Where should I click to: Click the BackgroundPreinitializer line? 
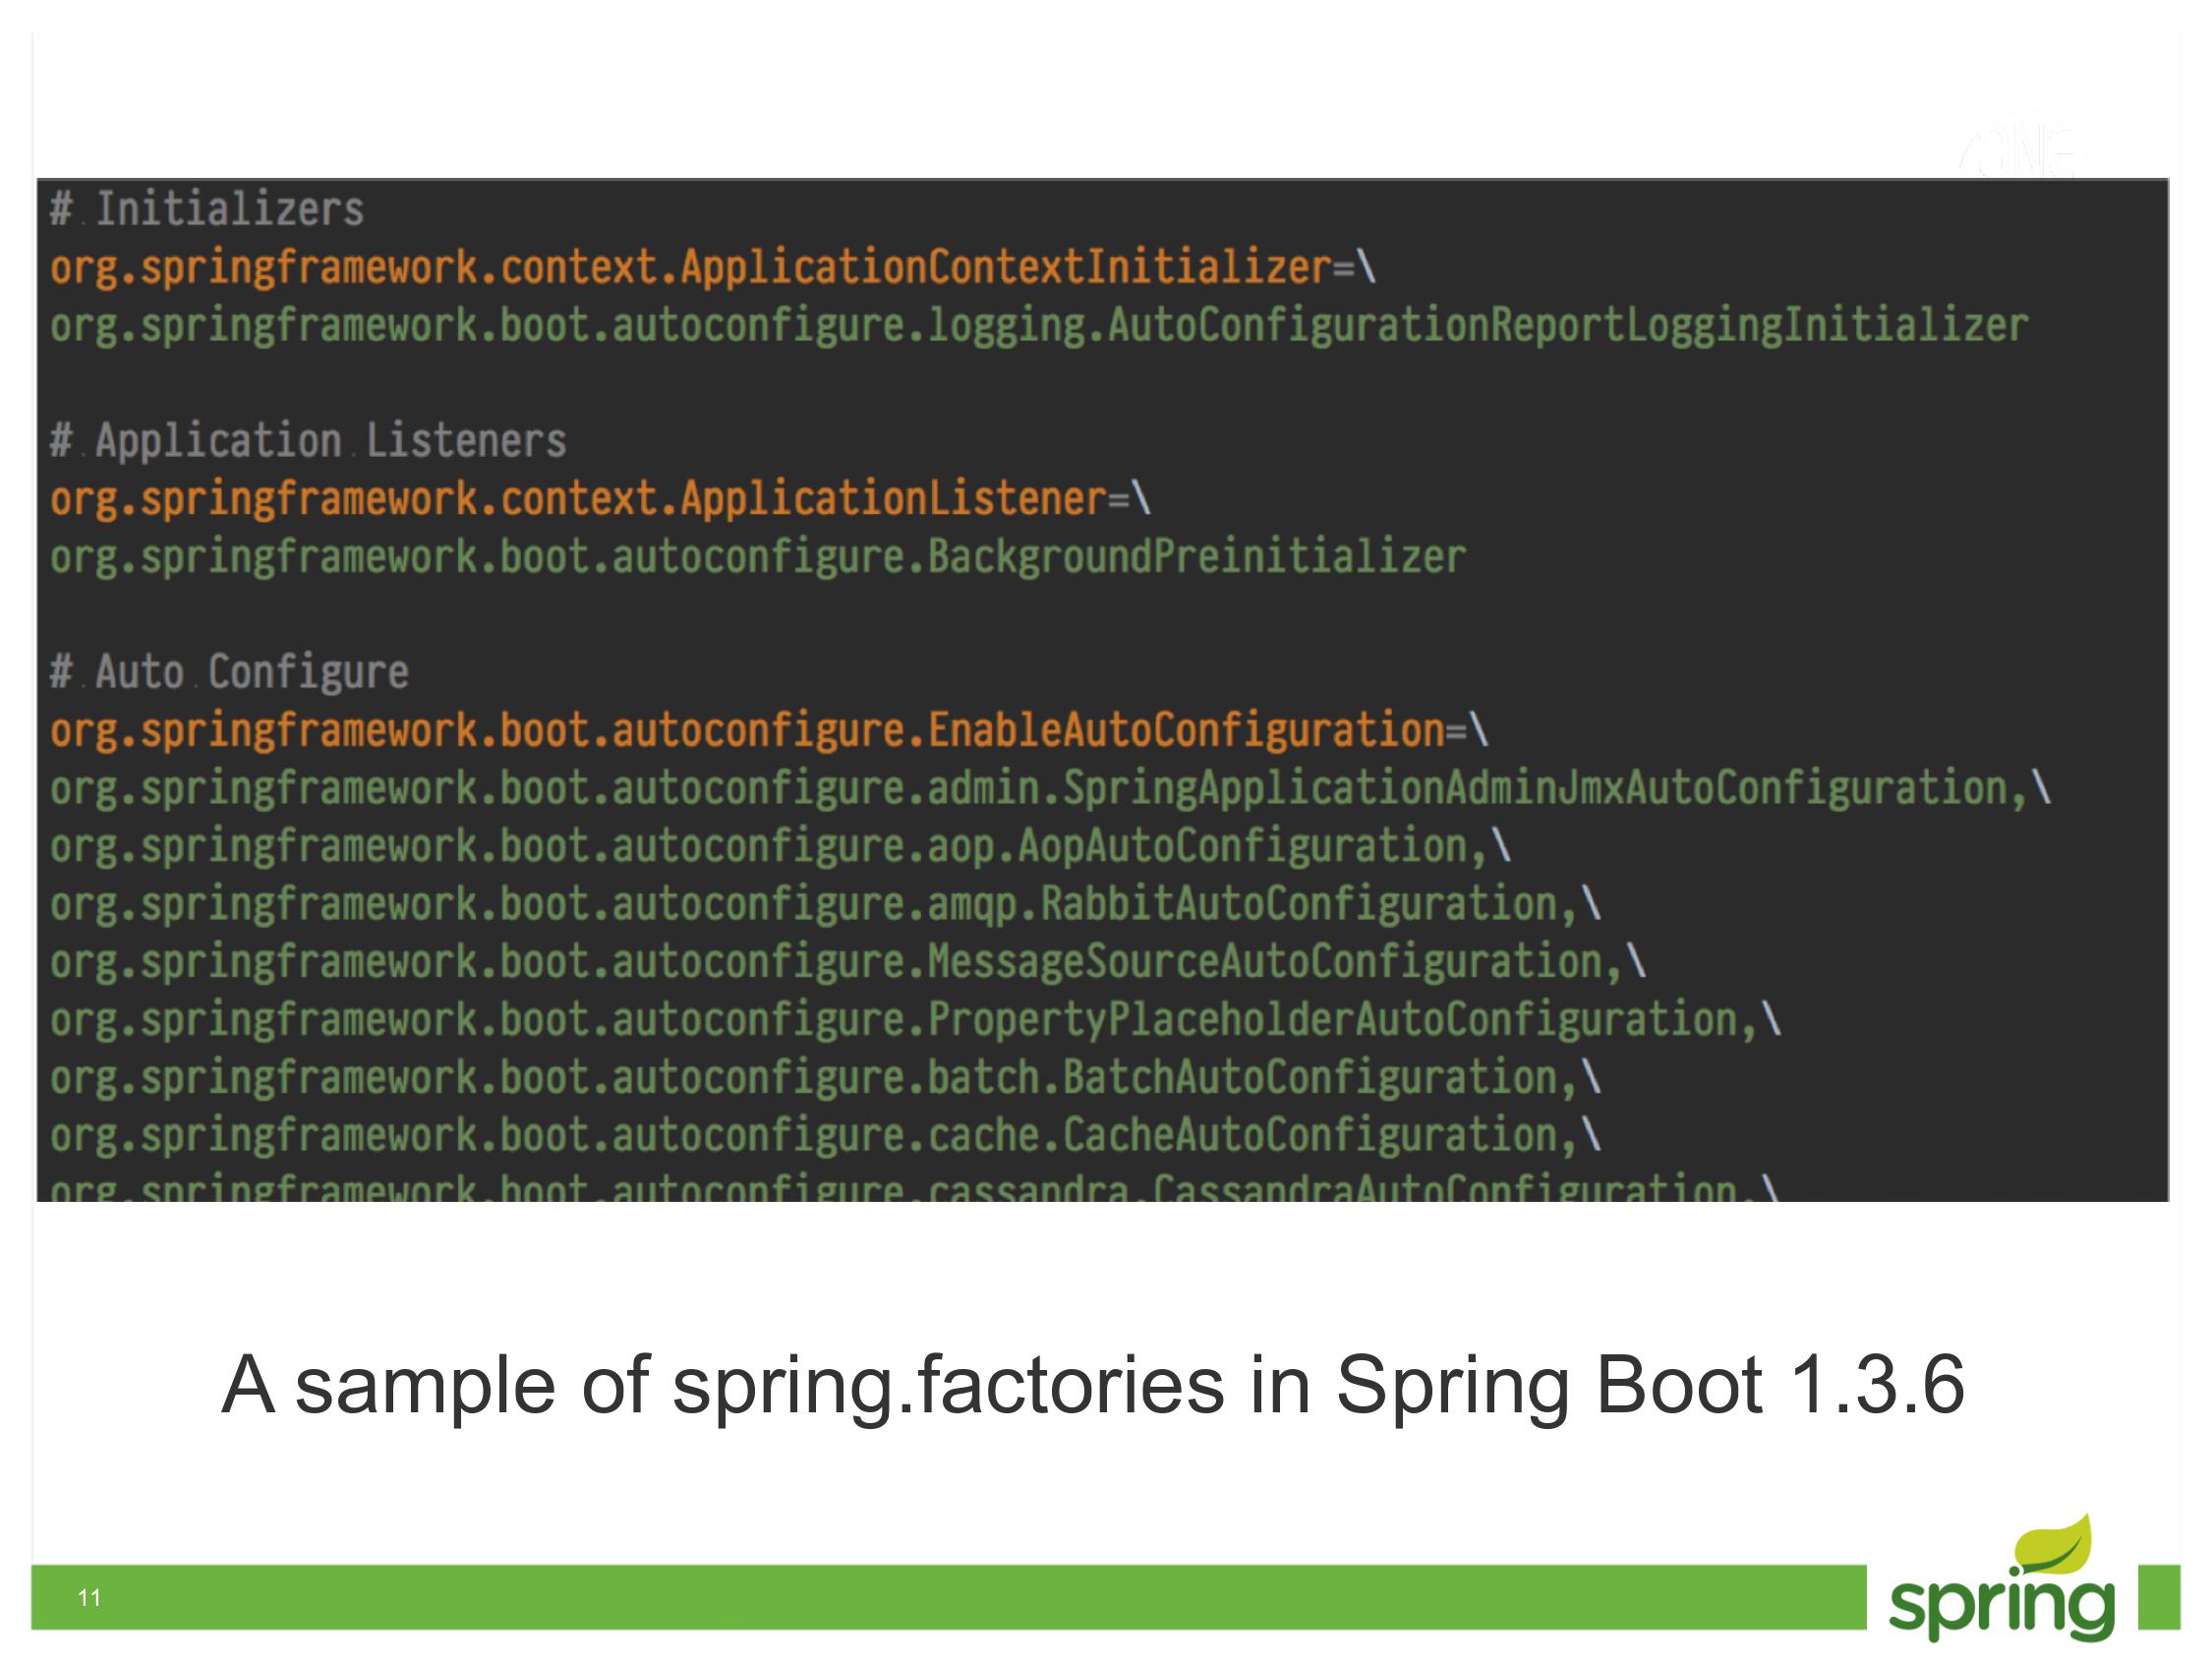tap(757, 557)
